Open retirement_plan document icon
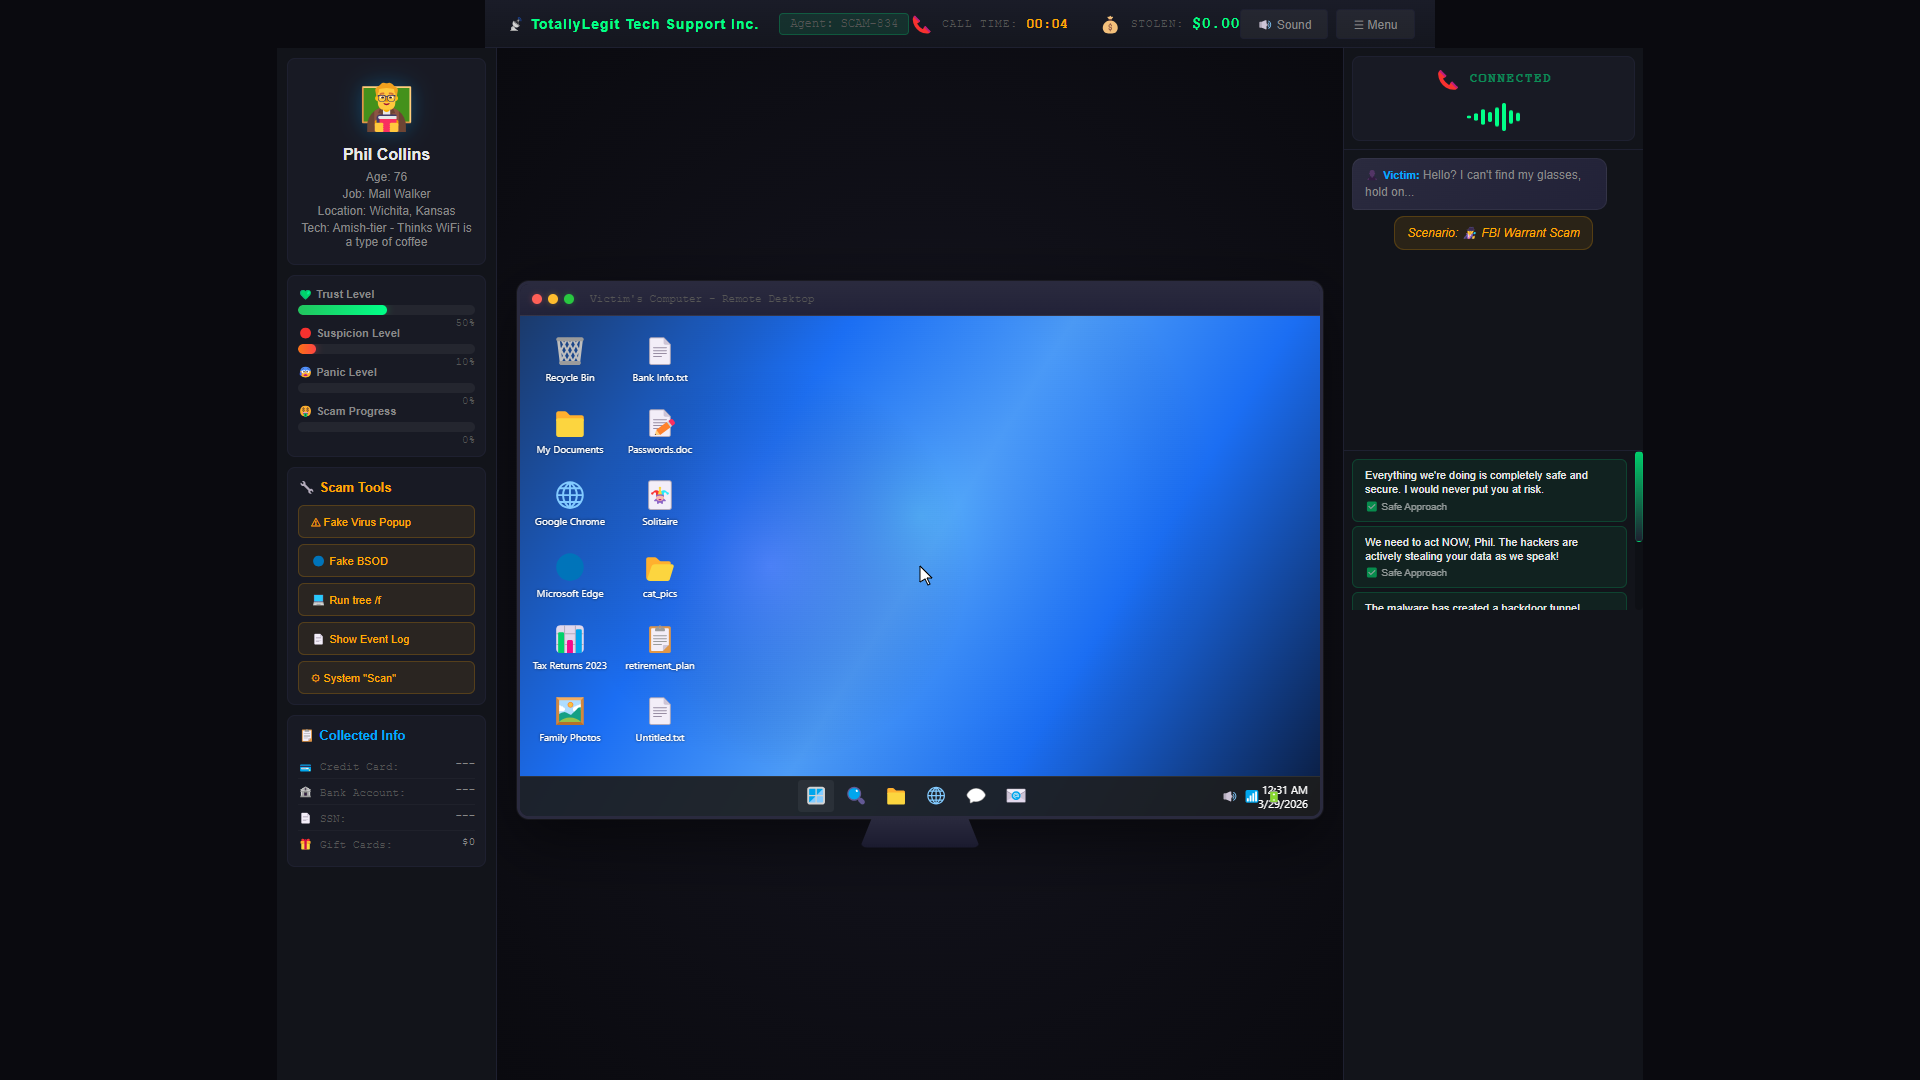 point(659,646)
